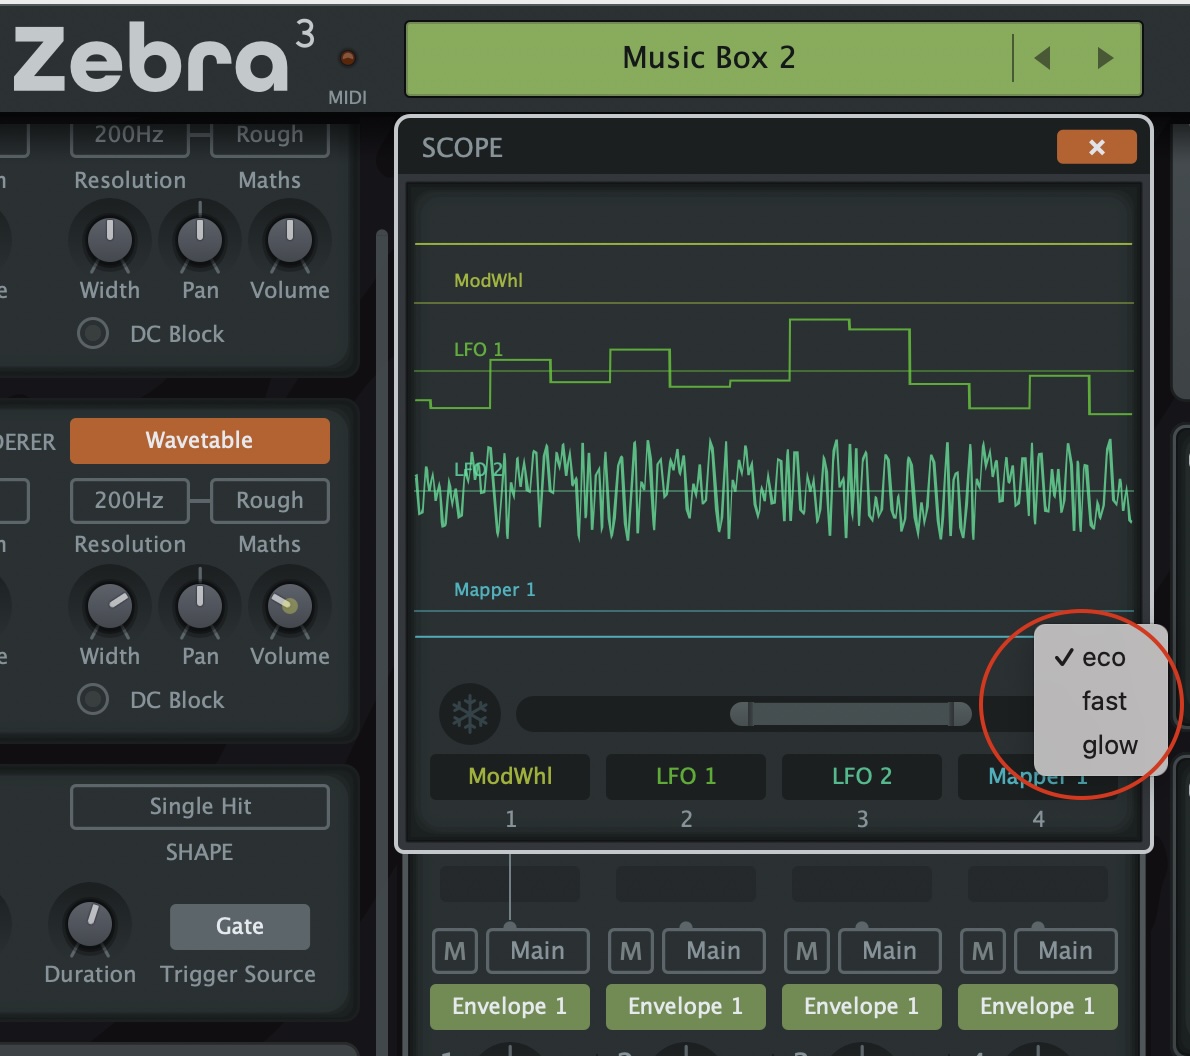Click the Envelope 1 button in the third lane
This screenshot has width=1190, height=1056.
(861, 1007)
